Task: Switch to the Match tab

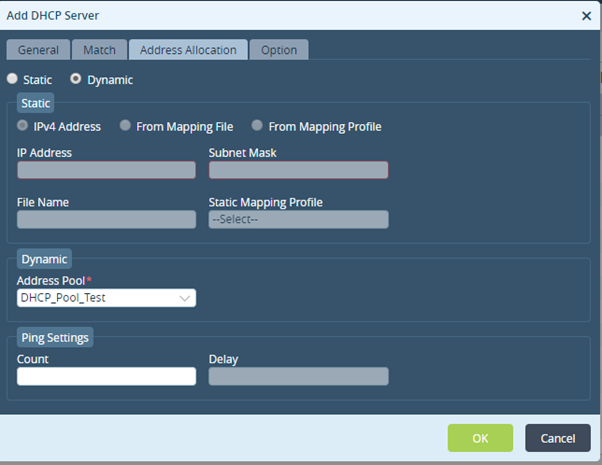Action: [x=99, y=50]
